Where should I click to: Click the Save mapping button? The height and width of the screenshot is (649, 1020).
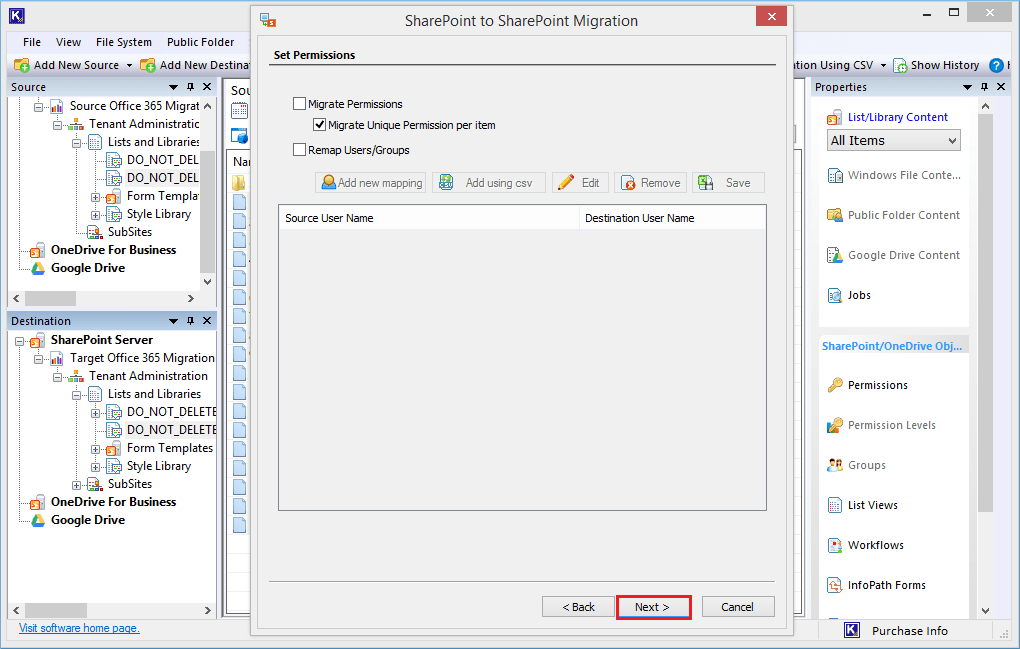click(x=728, y=183)
